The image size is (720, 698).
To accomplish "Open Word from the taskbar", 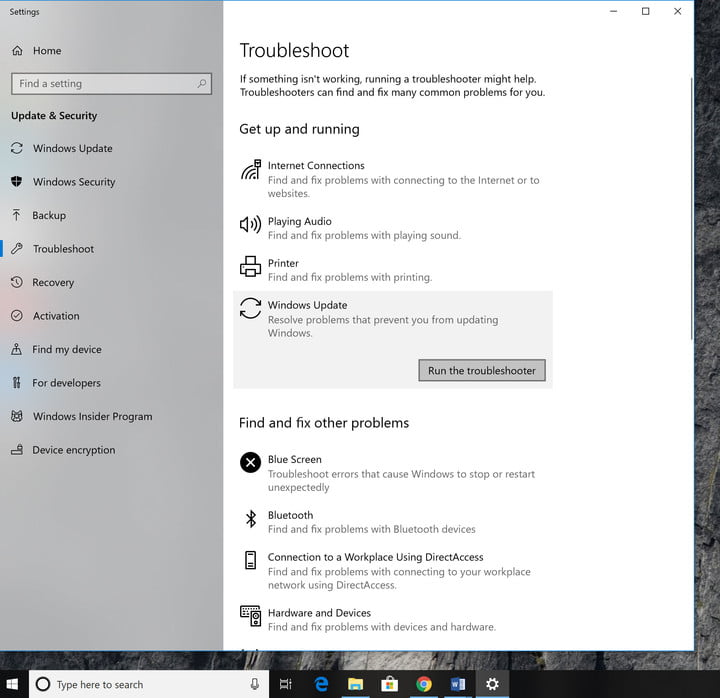I will click(x=458, y=684).
